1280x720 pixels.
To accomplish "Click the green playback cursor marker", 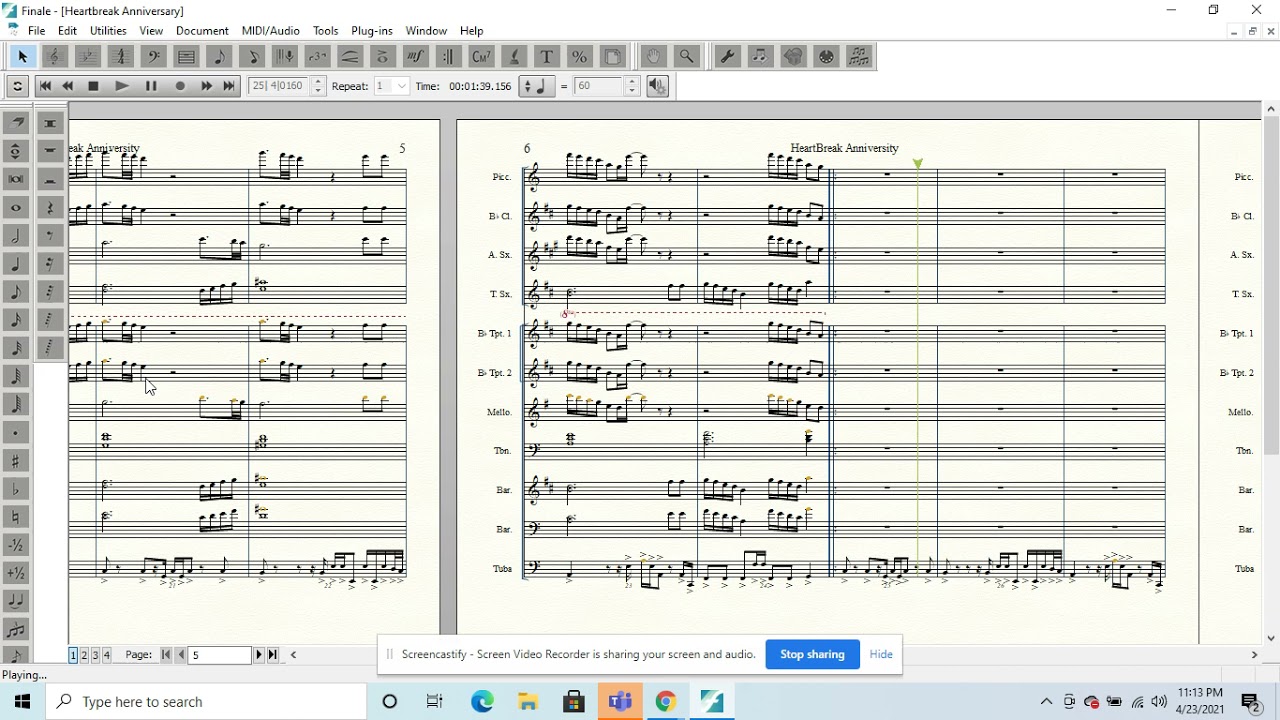I will [918, 163].
